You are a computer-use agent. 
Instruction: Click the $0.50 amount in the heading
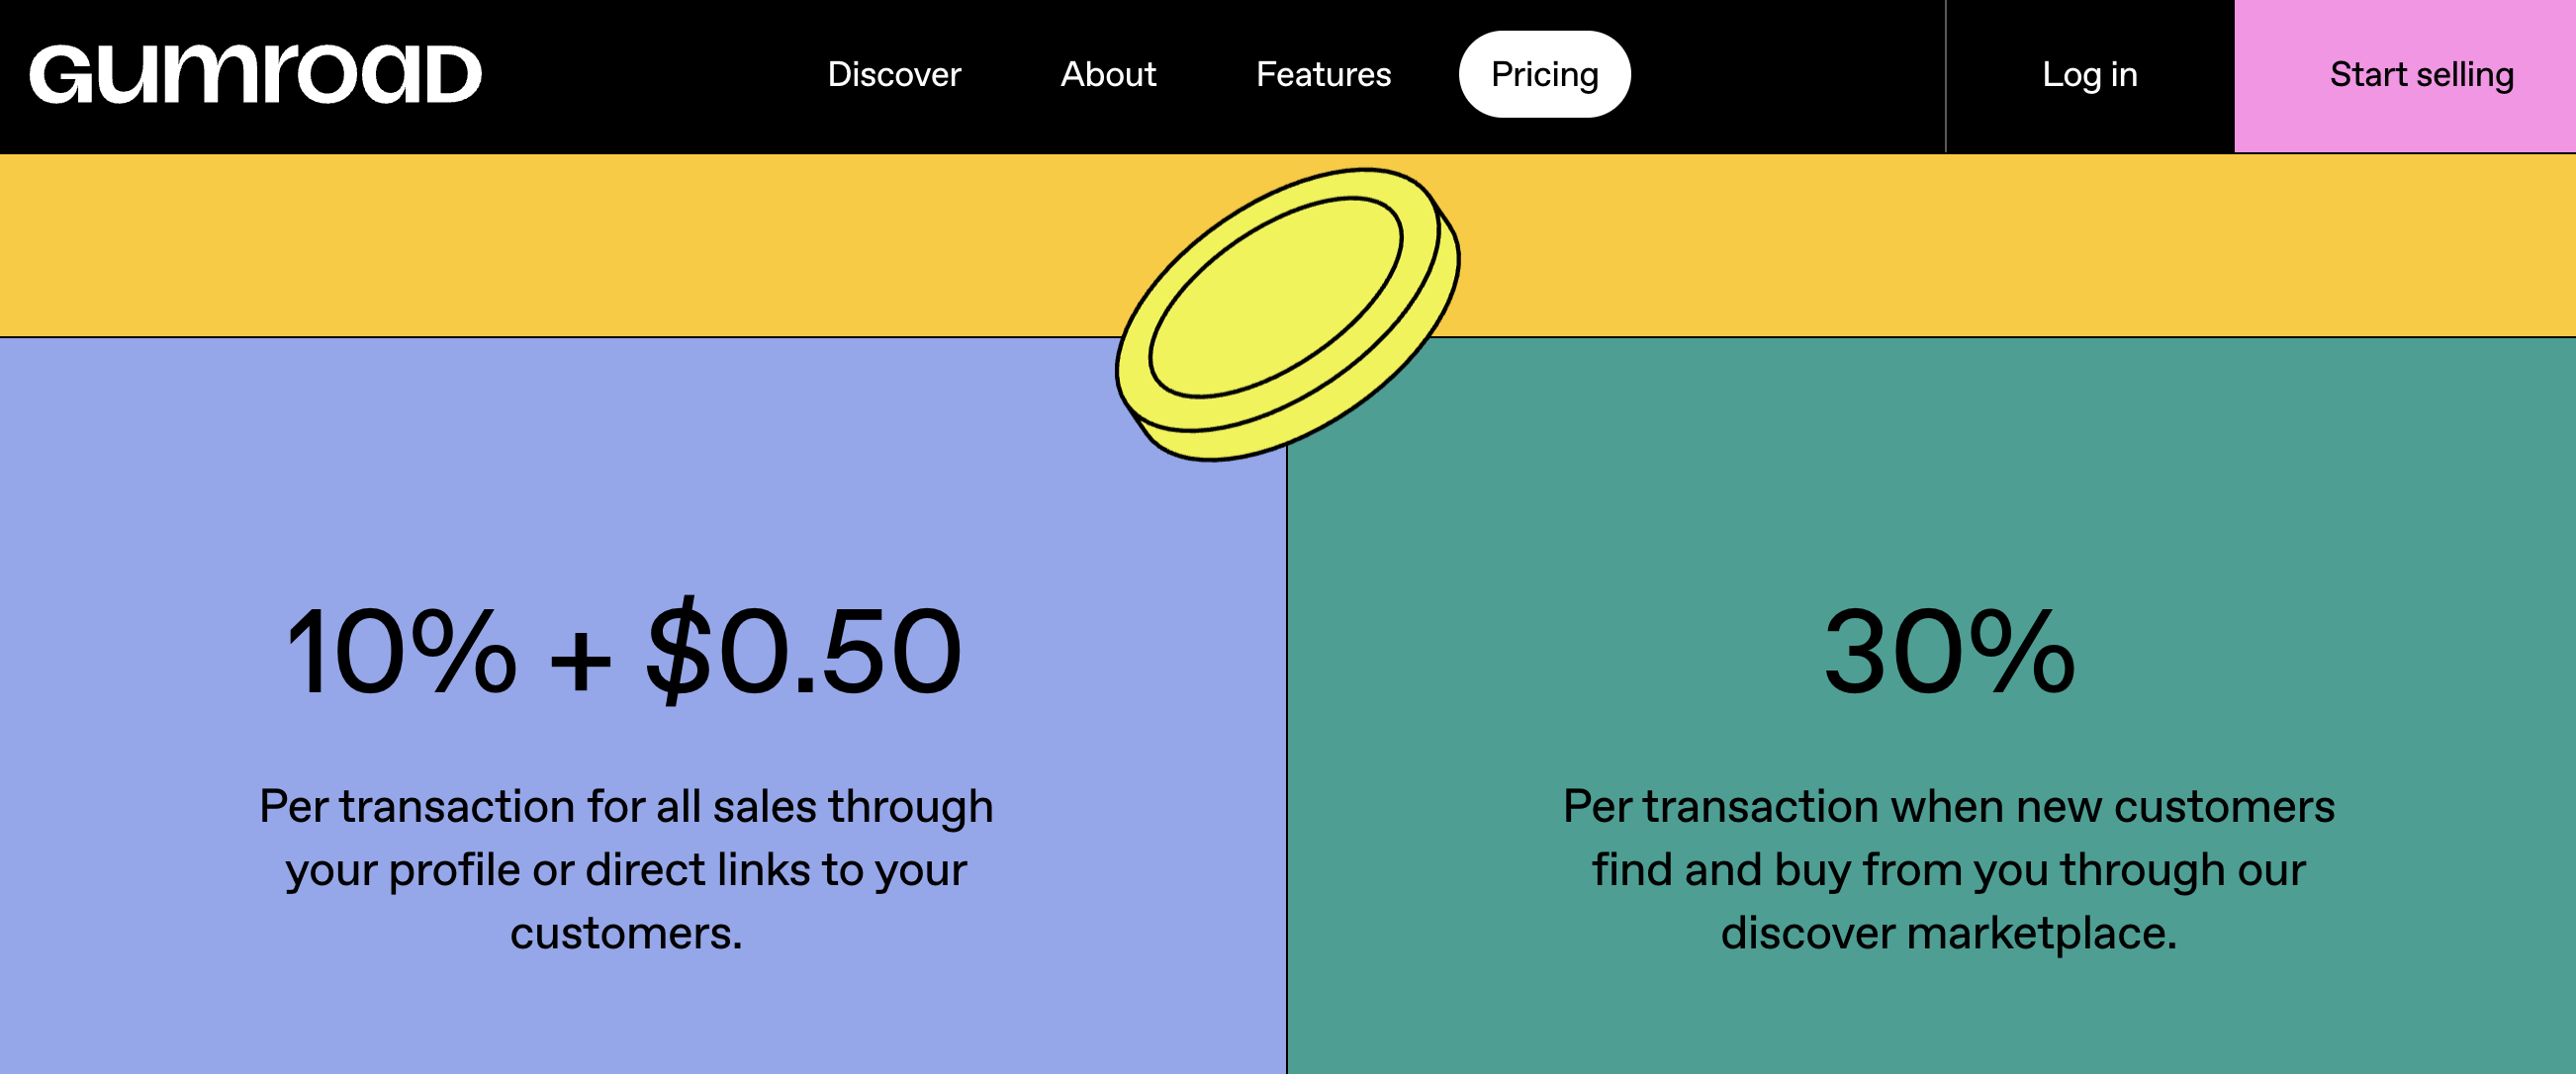tap(804, 653)
